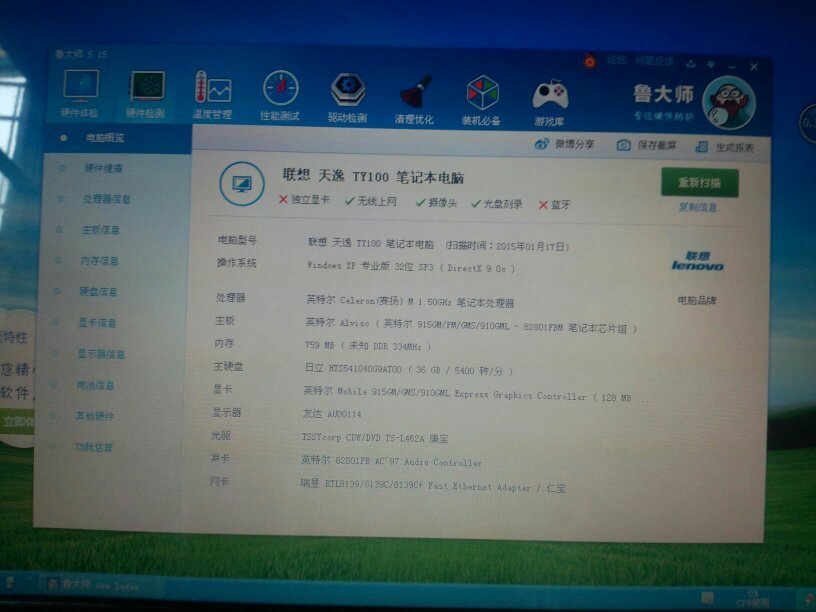Select 显卡信息 in left sidebar

tap(98, 323)
